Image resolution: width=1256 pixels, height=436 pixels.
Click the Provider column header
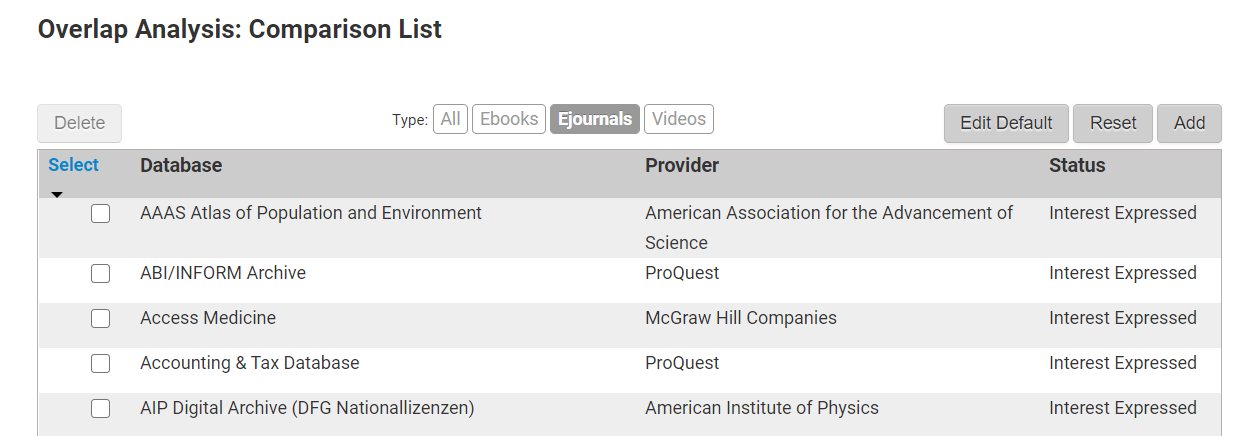(682, 165)
